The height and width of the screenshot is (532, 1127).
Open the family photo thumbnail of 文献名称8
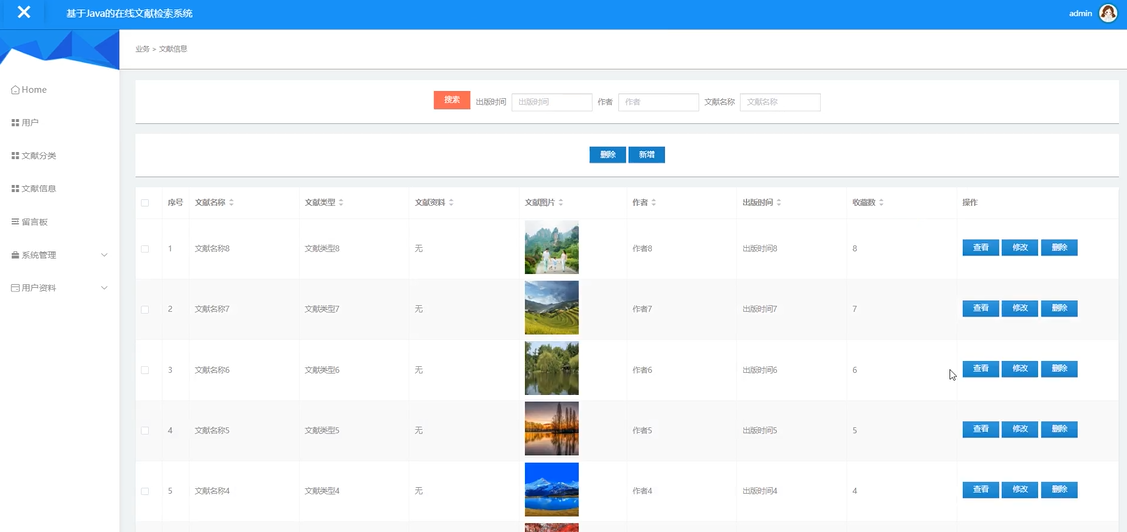point(551,247)
